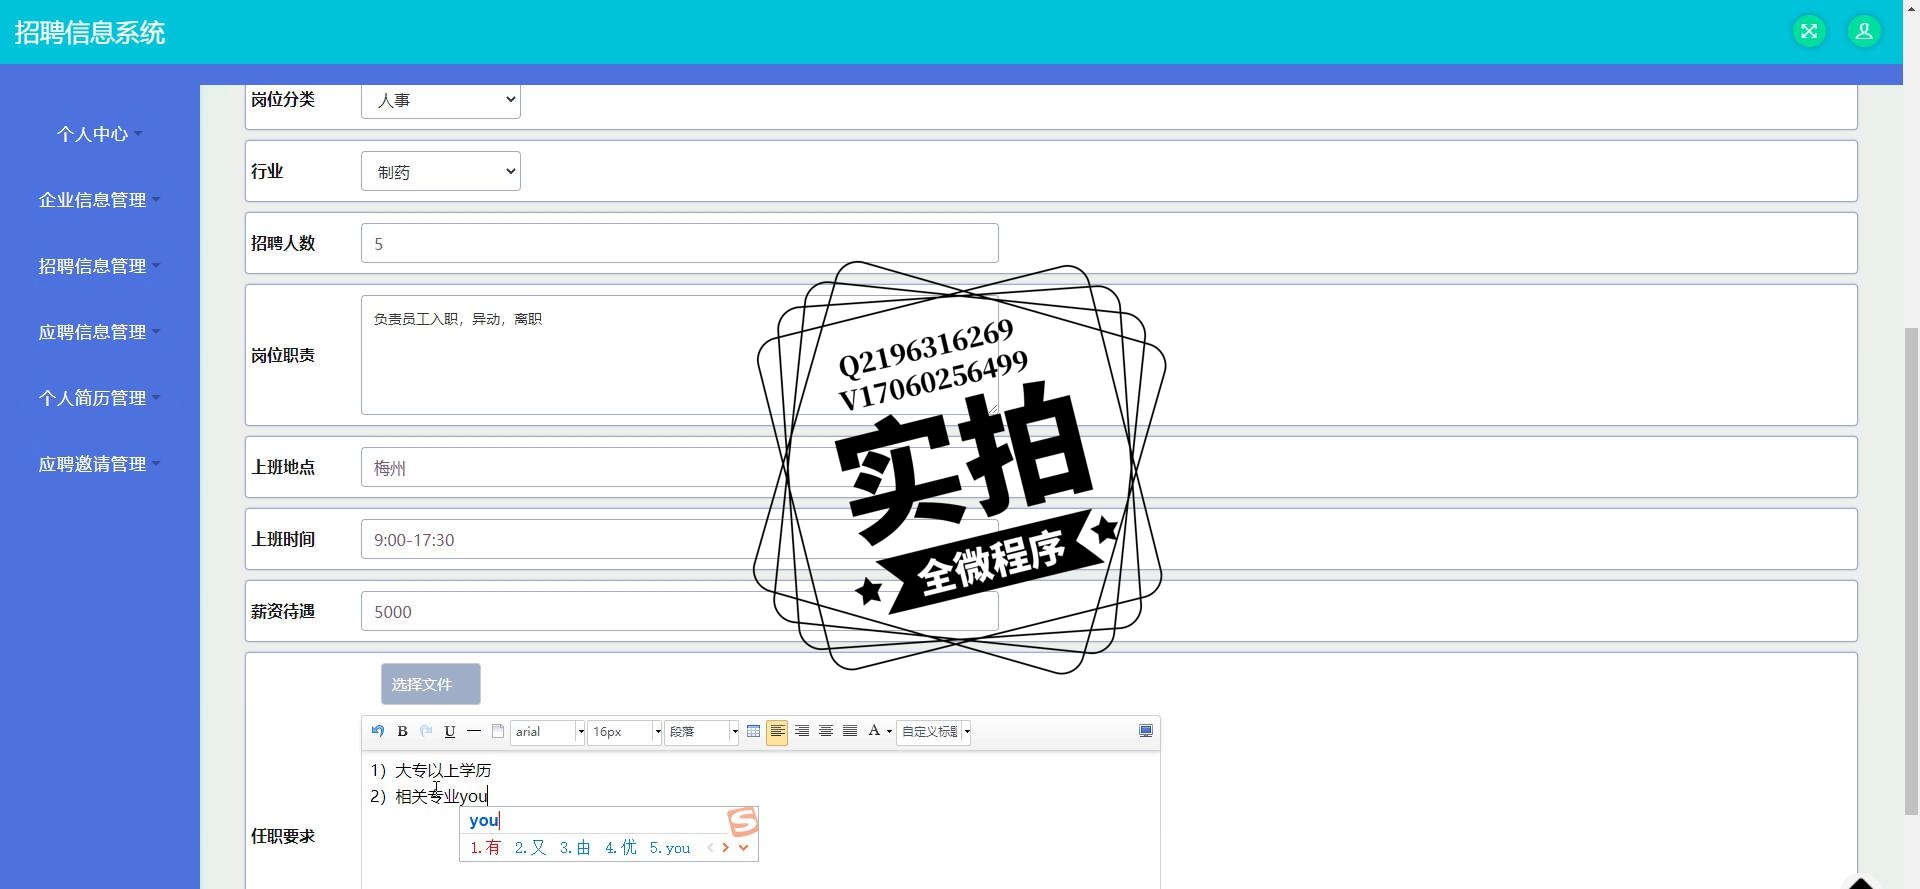Choose IME candidate 4 优
Image resolution: width=1920 pixels, height=889 pixels.
click(621, 848)
